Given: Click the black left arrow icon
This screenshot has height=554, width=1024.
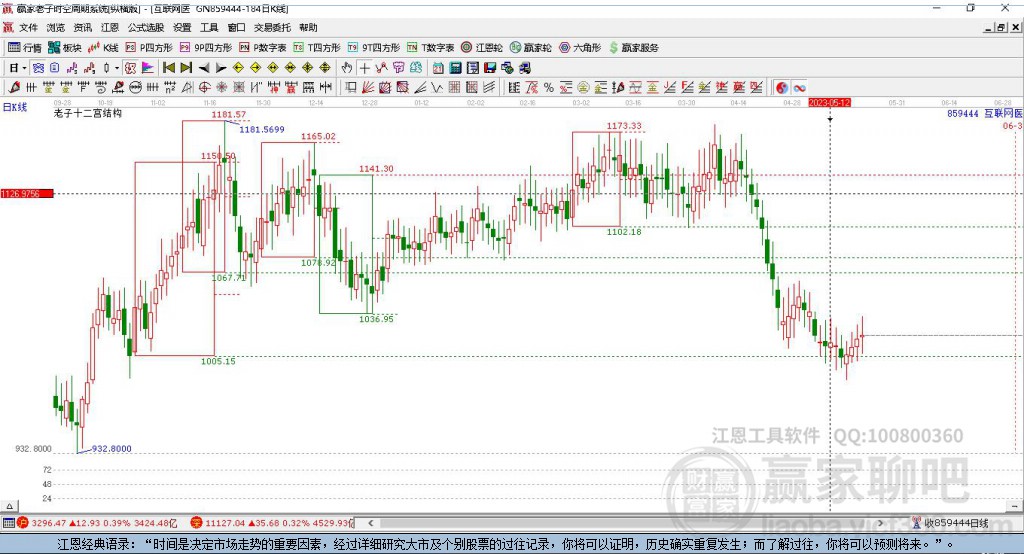Looking at the screenshot, I should 204,68.
